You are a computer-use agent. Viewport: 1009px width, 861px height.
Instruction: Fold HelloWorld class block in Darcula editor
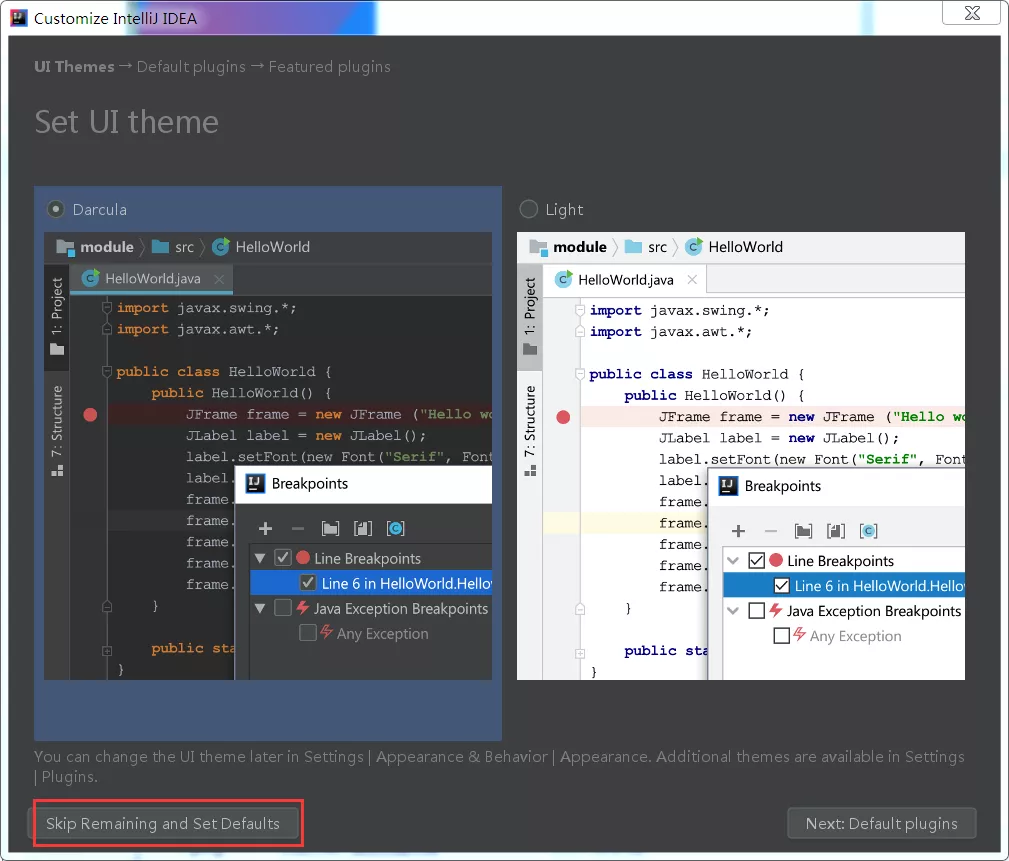tap(107, 372)
